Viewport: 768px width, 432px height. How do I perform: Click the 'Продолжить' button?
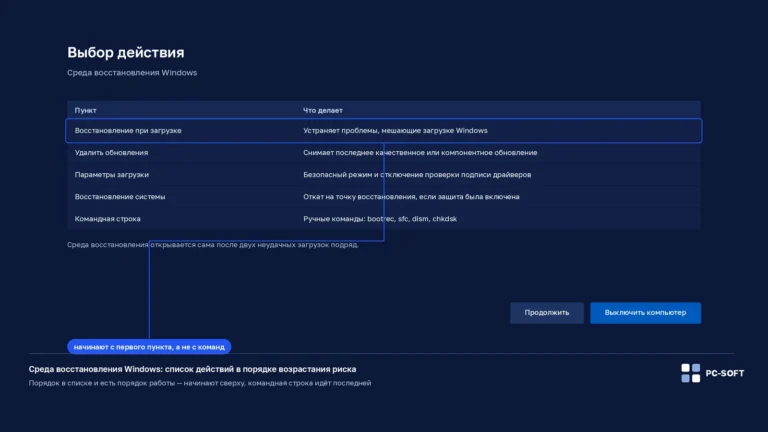tap(547, 312)
